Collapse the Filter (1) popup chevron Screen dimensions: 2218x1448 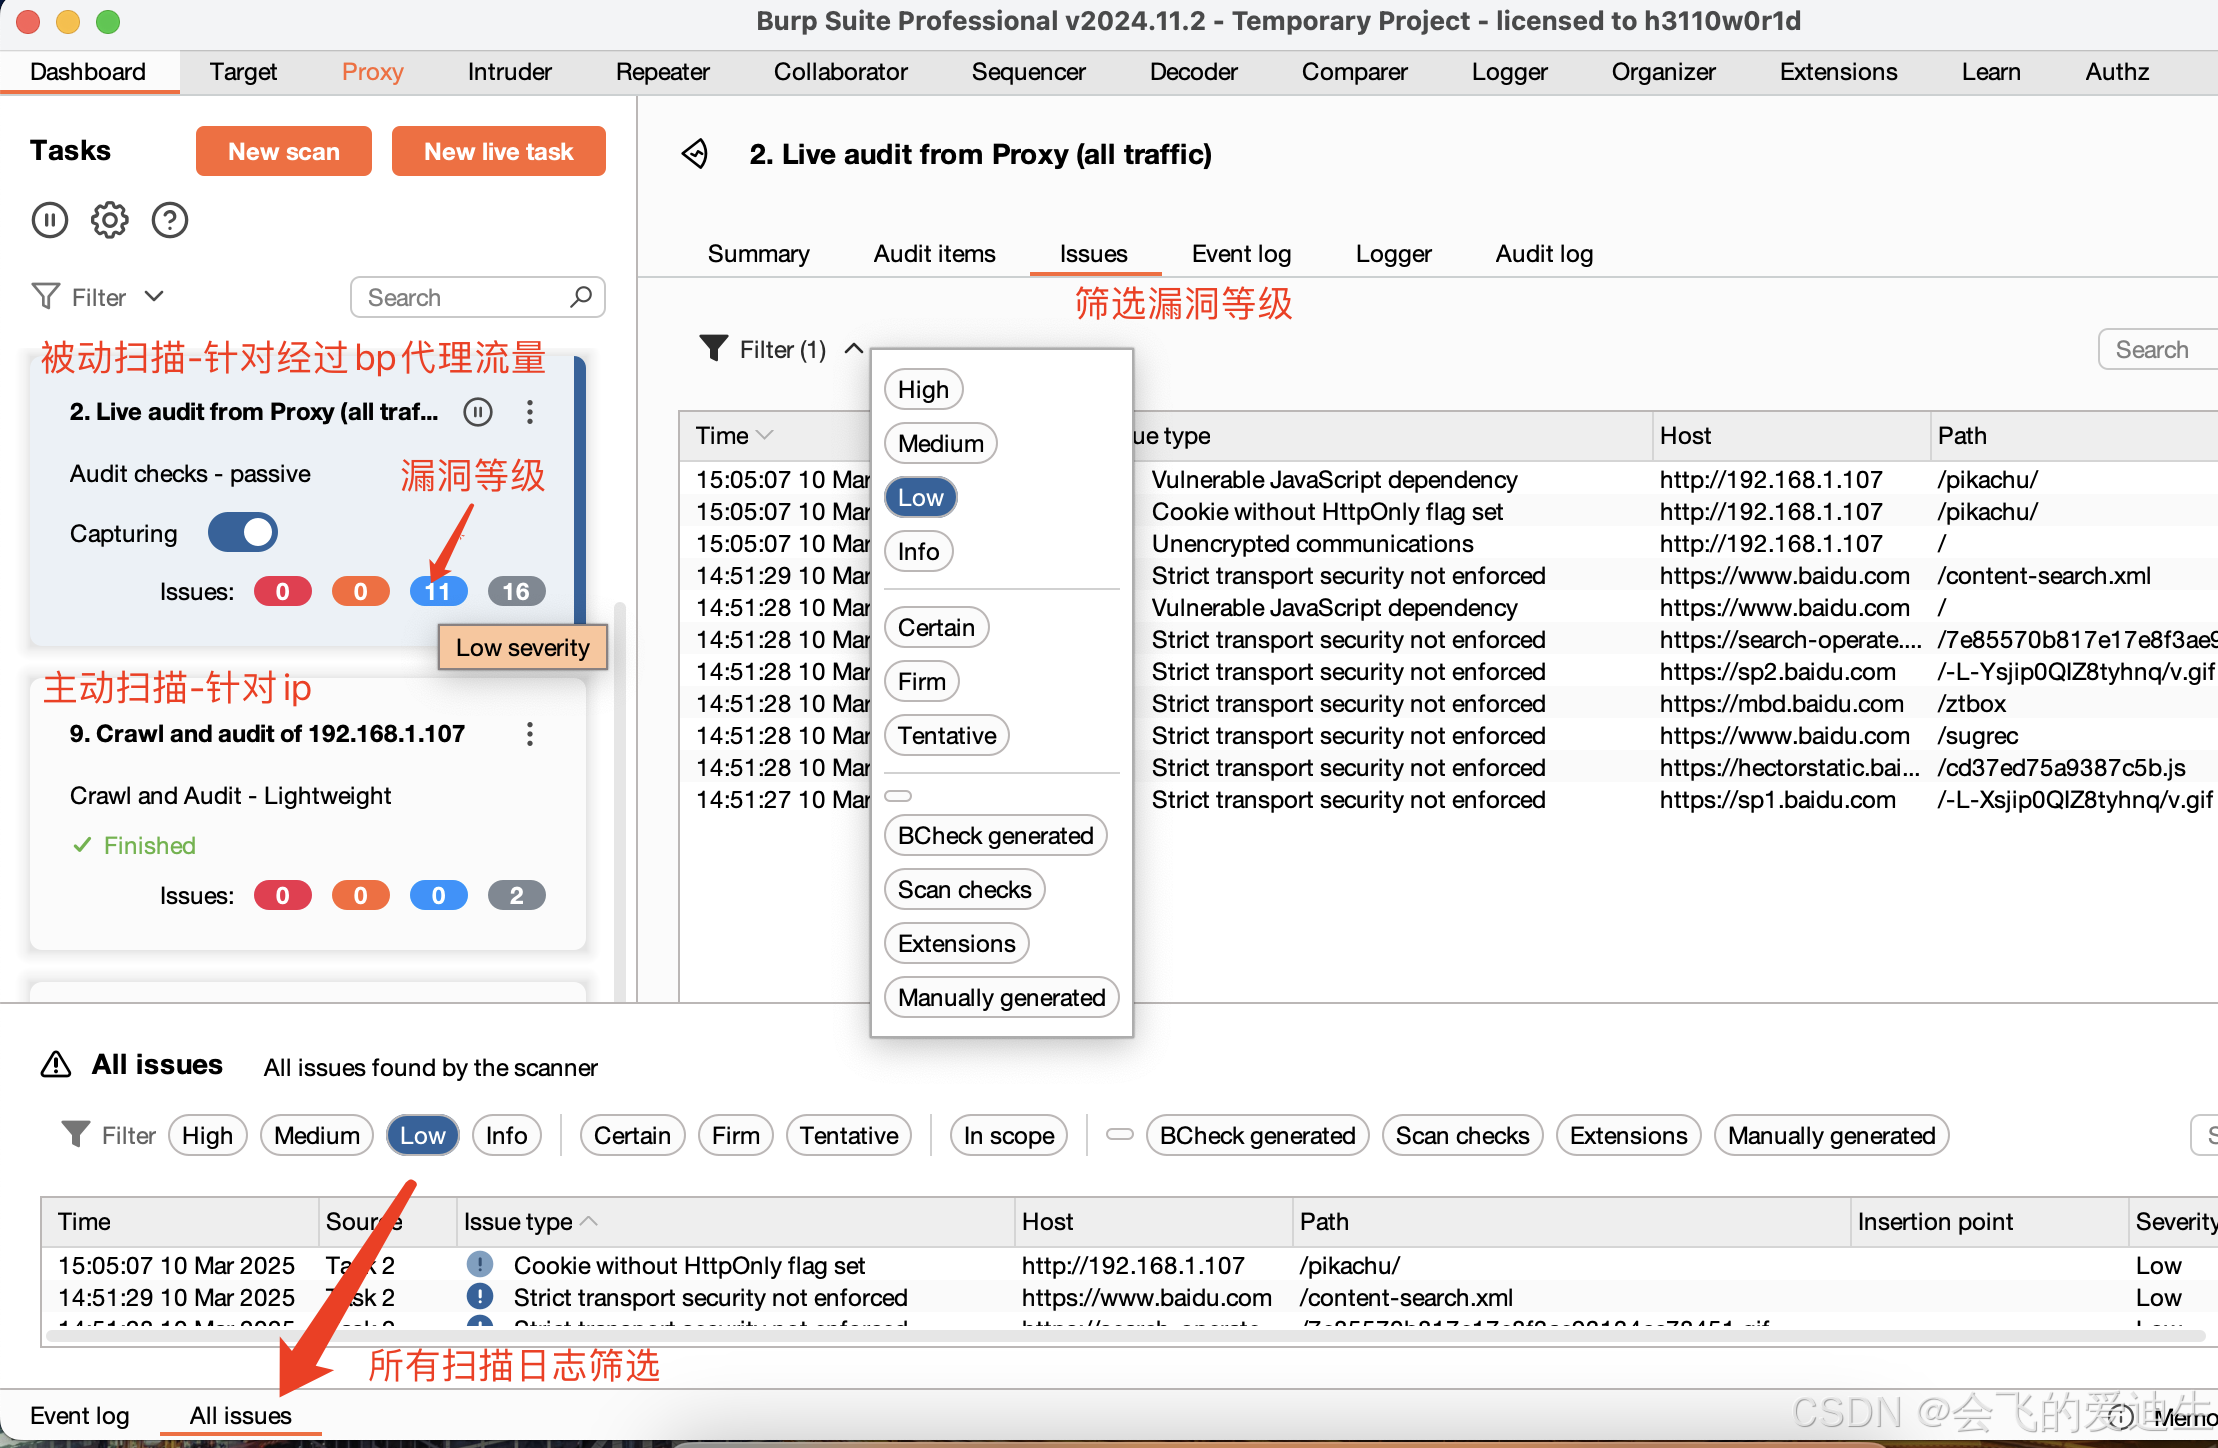pos(854,349)
